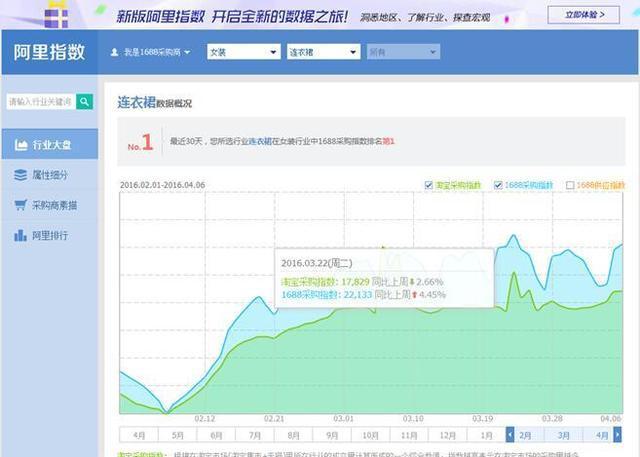640x457 pixels.
Task: Select 8月 on the month timeline
Action: pos(293,435)
